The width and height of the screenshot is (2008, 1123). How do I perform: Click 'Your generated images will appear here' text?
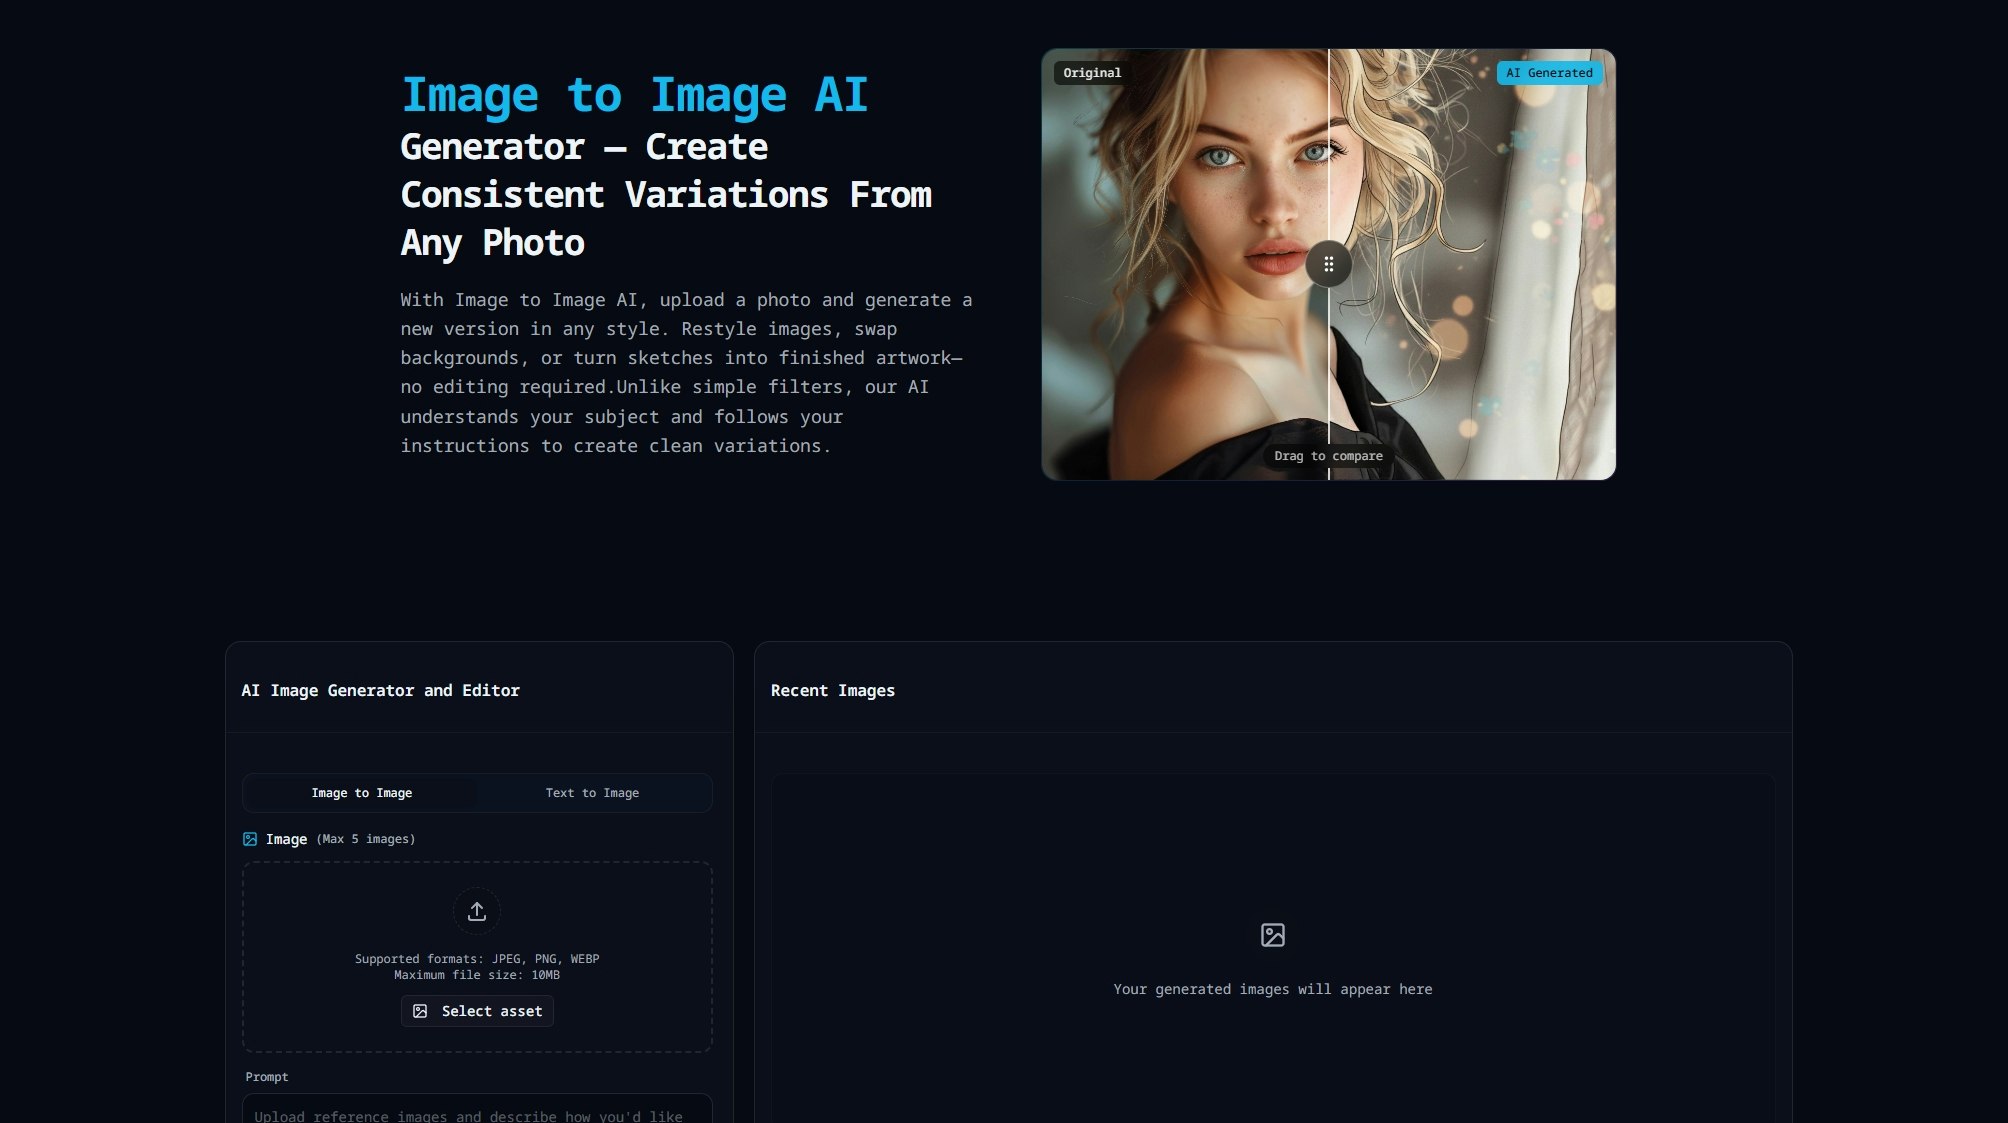(1272, 989)
